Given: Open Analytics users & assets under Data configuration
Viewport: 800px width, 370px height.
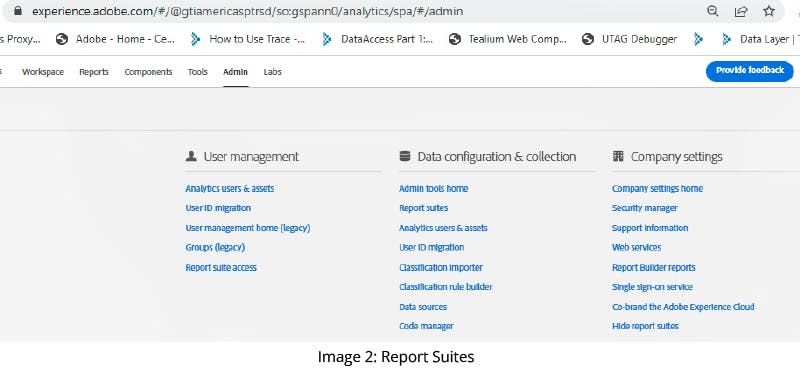Looking at the screenshot, I should (443, 228).
